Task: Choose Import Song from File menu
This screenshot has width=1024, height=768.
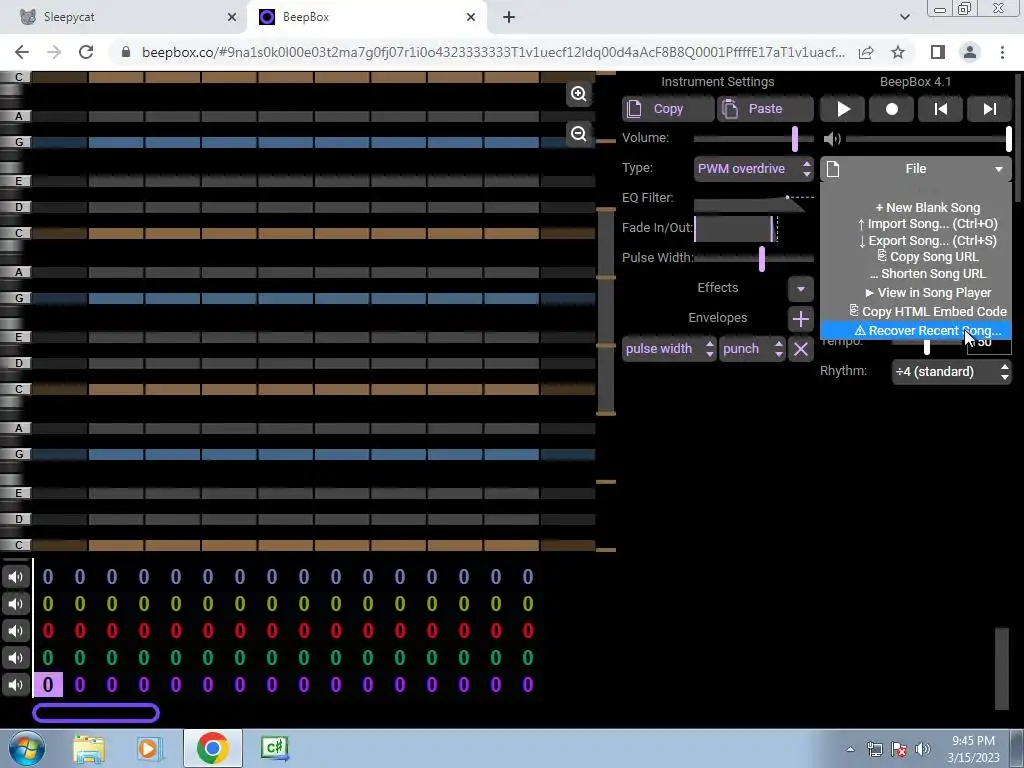Action: tap(916, 224)
